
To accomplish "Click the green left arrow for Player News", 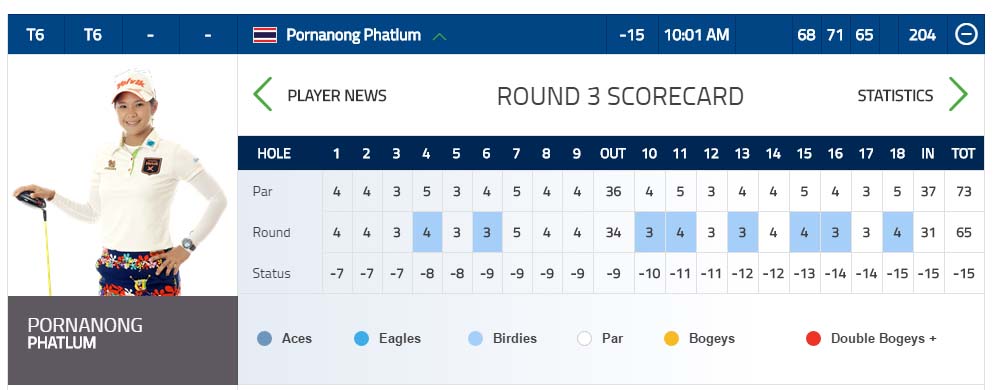I will (x=263, y=95).
